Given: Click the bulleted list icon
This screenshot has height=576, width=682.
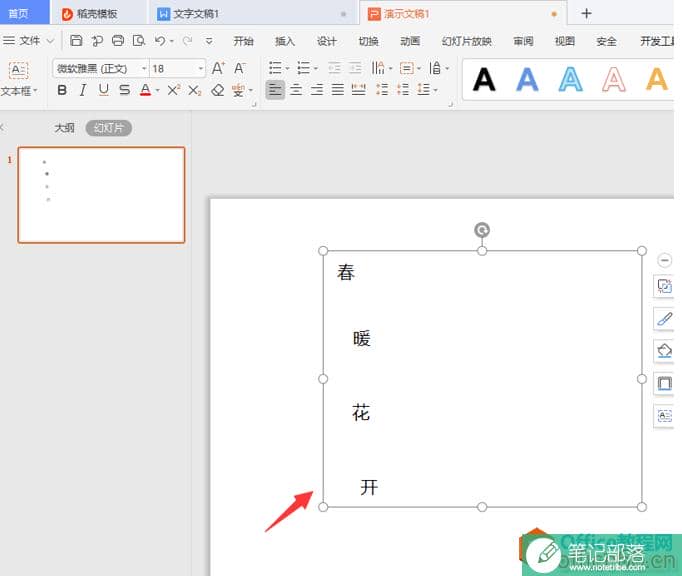Looking at the screenshot, I should tap(275, 68).
